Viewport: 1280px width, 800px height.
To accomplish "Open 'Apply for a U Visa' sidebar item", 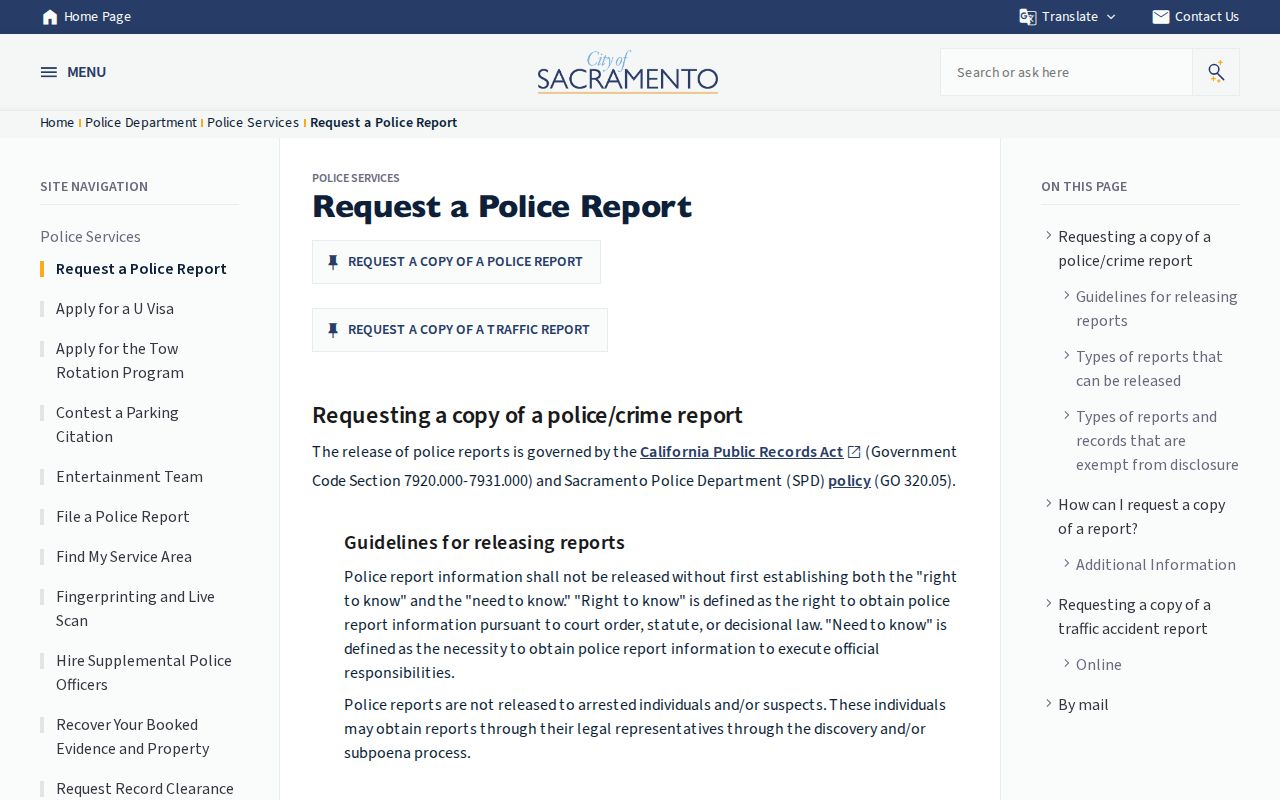I will click(115, 309).
